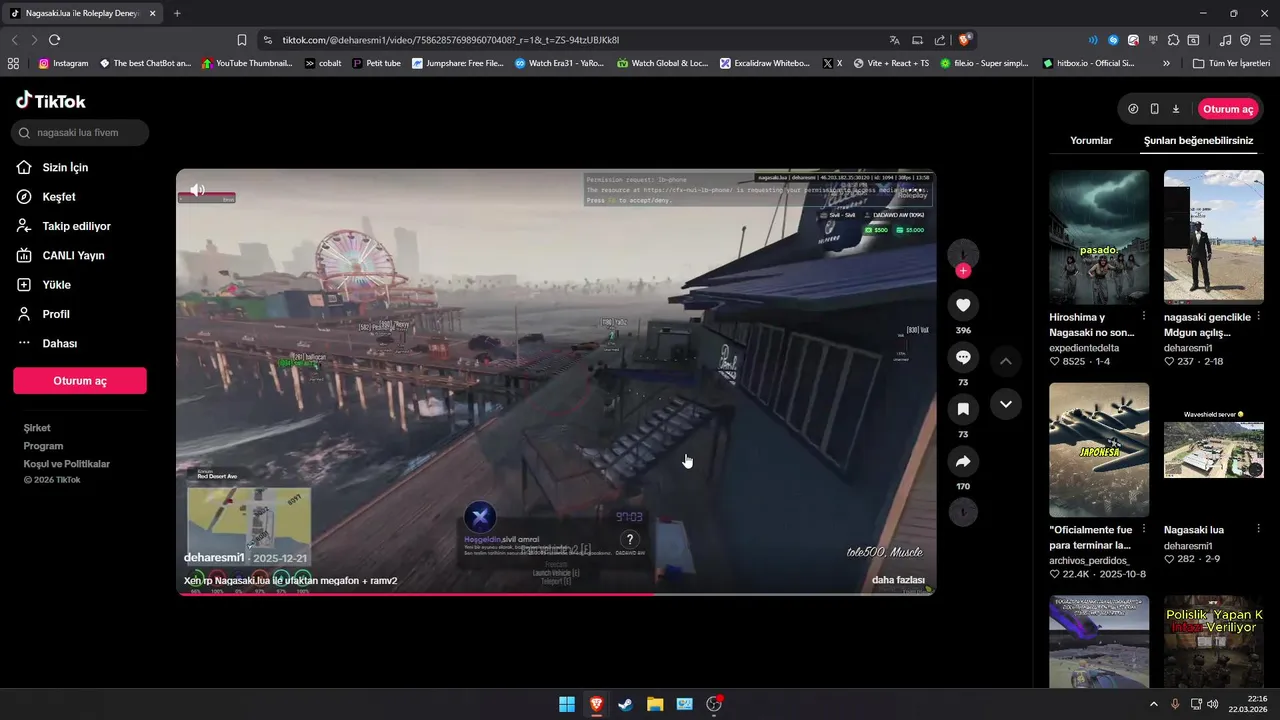Open the Polislik Yapan video thumbnail

1214,640
